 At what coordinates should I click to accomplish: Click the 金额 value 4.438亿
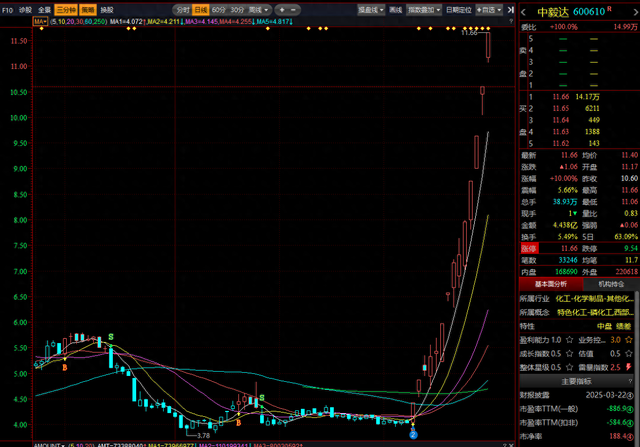(x=565, y=225)
